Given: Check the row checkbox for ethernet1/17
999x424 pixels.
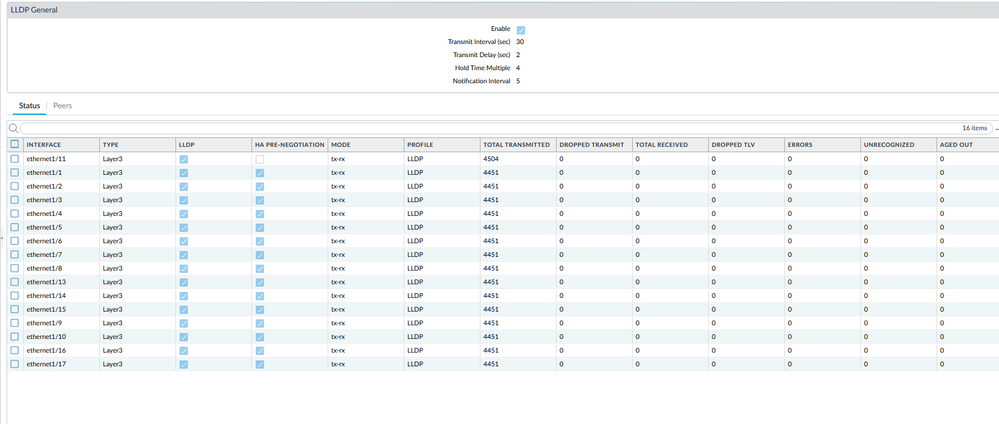Looking at the screenshot, I should [14, 364].
